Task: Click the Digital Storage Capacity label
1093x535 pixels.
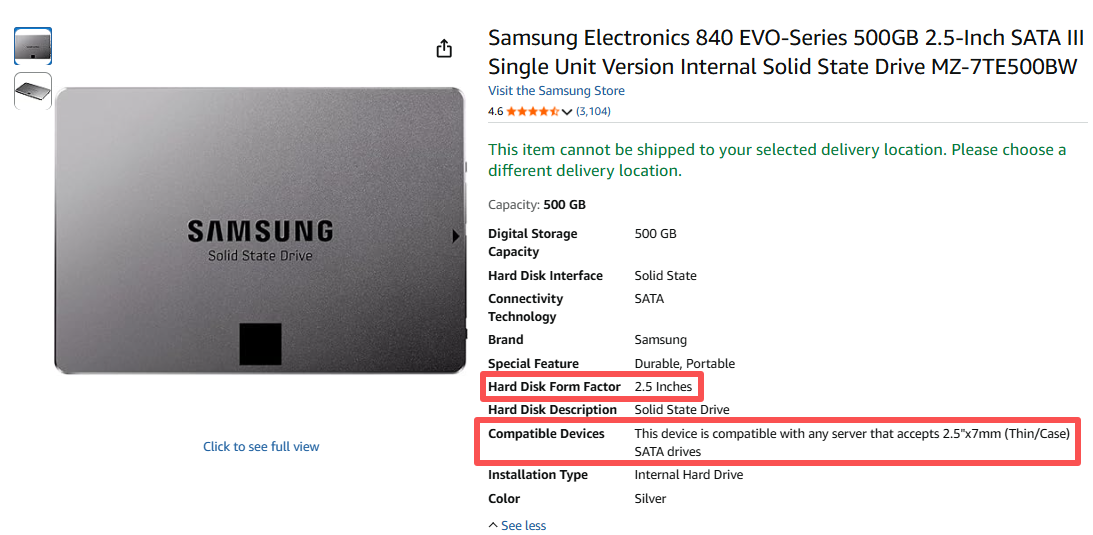Action: (x=532, y=242)
